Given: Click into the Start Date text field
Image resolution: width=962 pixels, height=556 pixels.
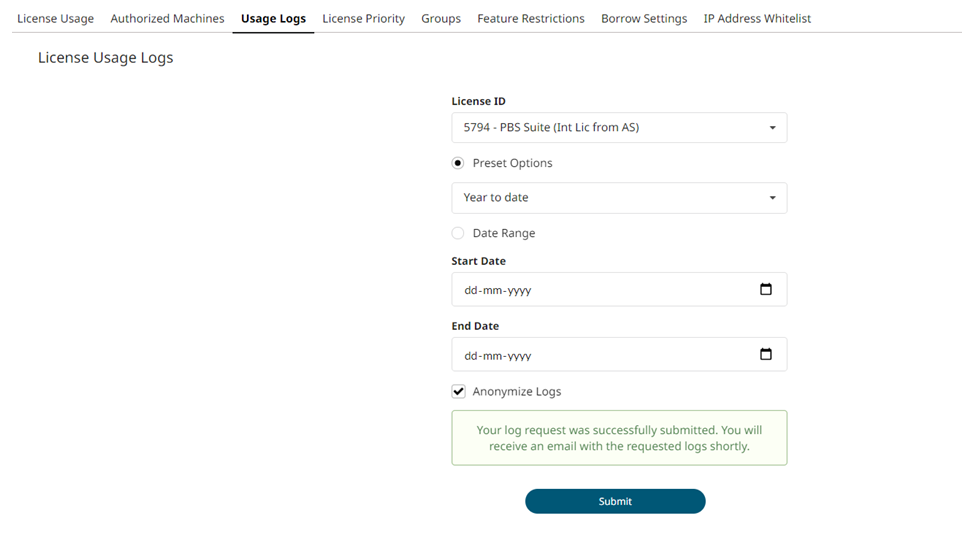Looking at the screenshot, I should point(600,290).
